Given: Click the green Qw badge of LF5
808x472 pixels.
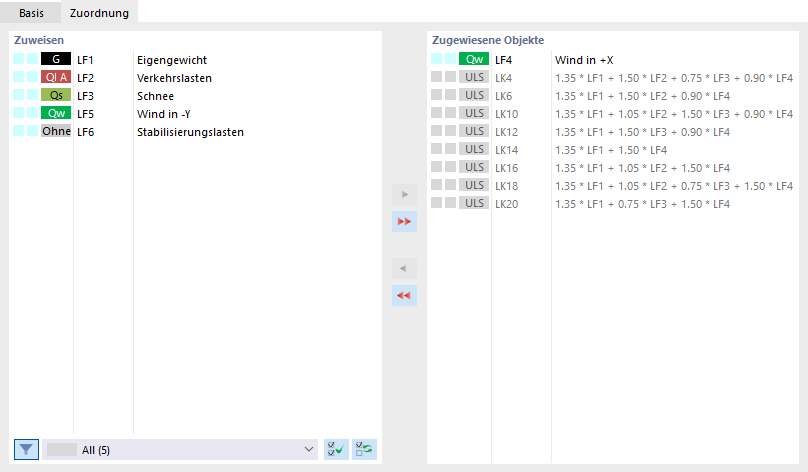Looking at the screenshot, I should (x=56, y=113).
